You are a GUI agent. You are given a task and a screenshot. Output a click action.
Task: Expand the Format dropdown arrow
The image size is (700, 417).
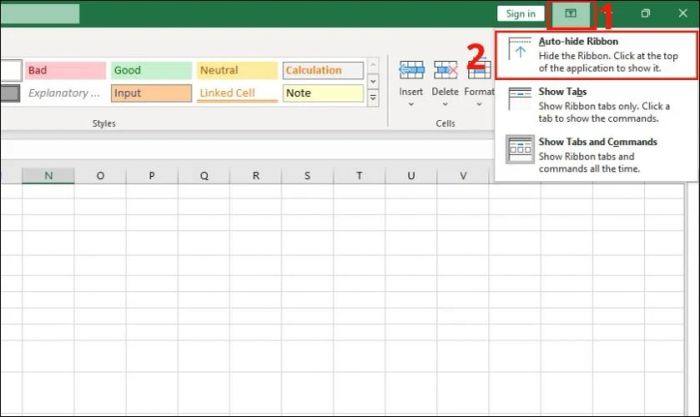tap(479, 104)
